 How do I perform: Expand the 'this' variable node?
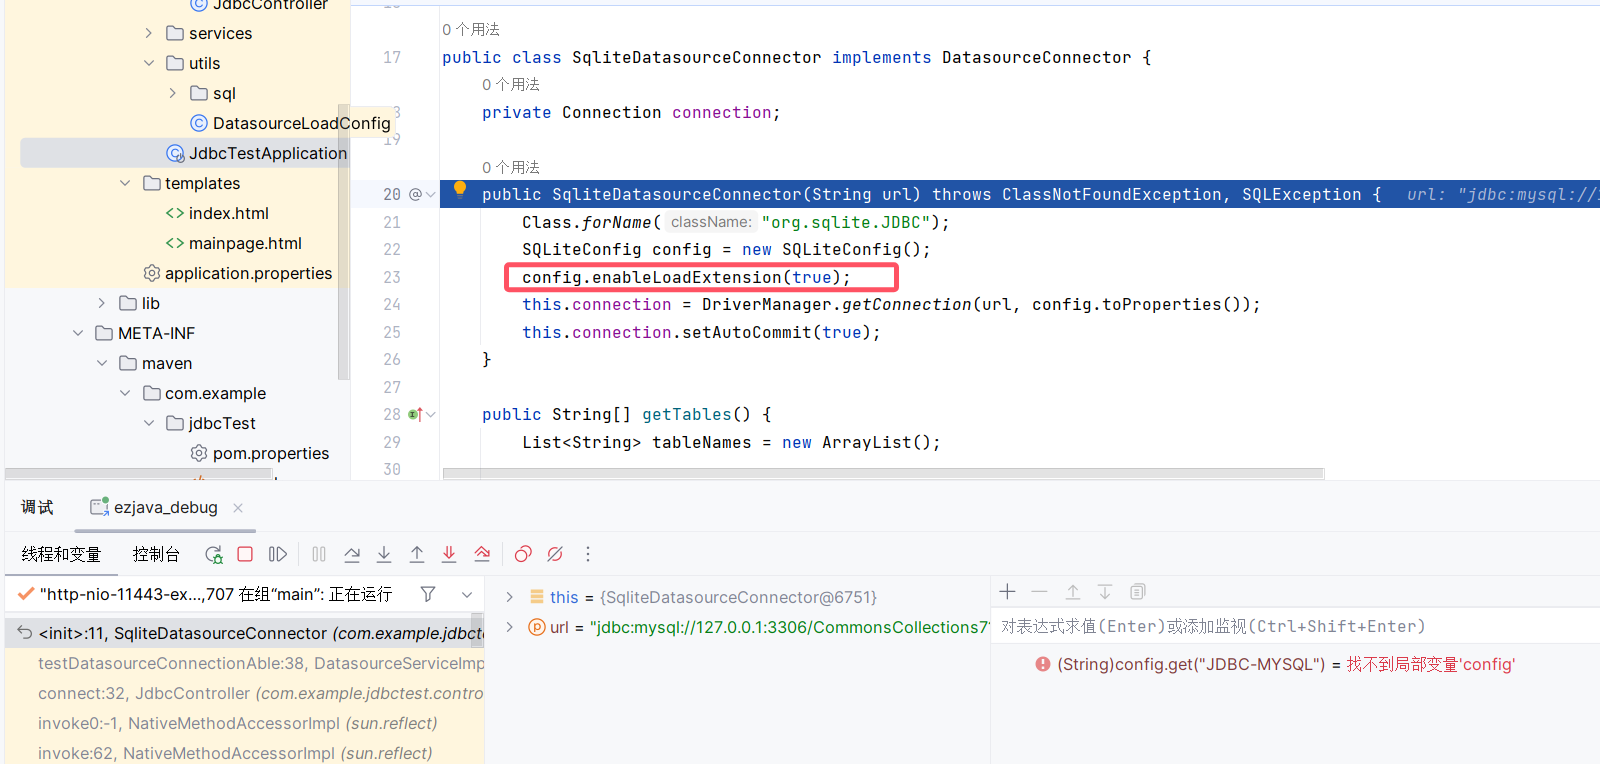coord(509,597)
